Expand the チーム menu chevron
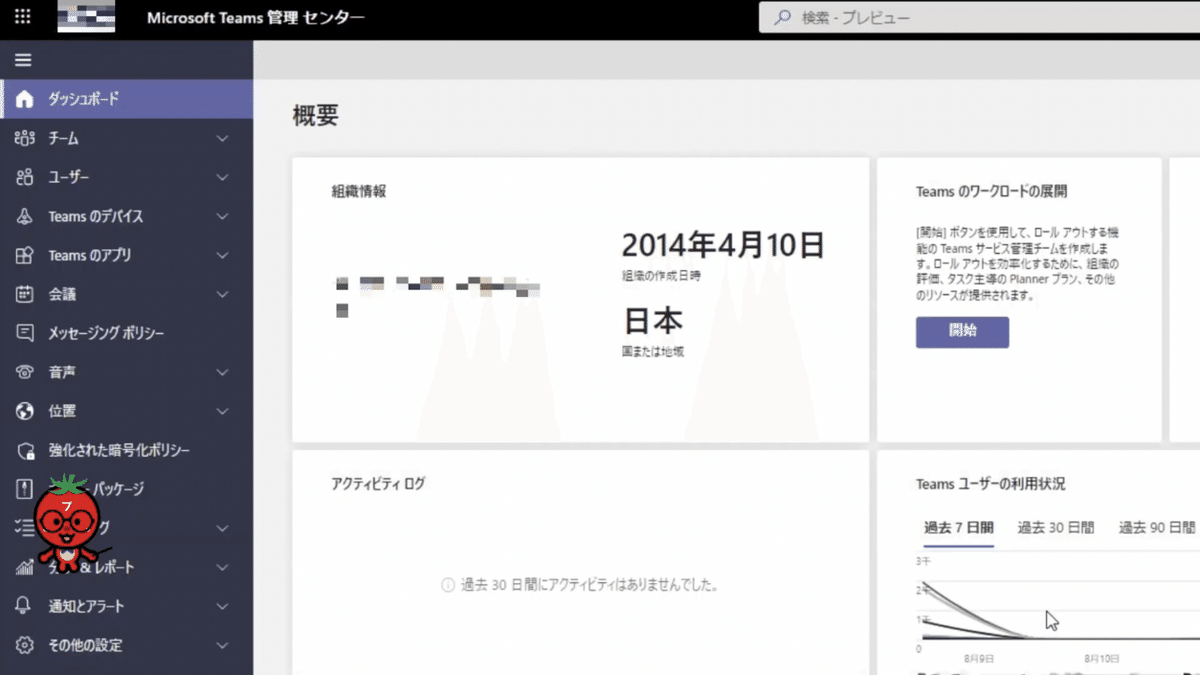This screenshot has height=675, width=1200. pyautogui.click(x=223, y=138)
